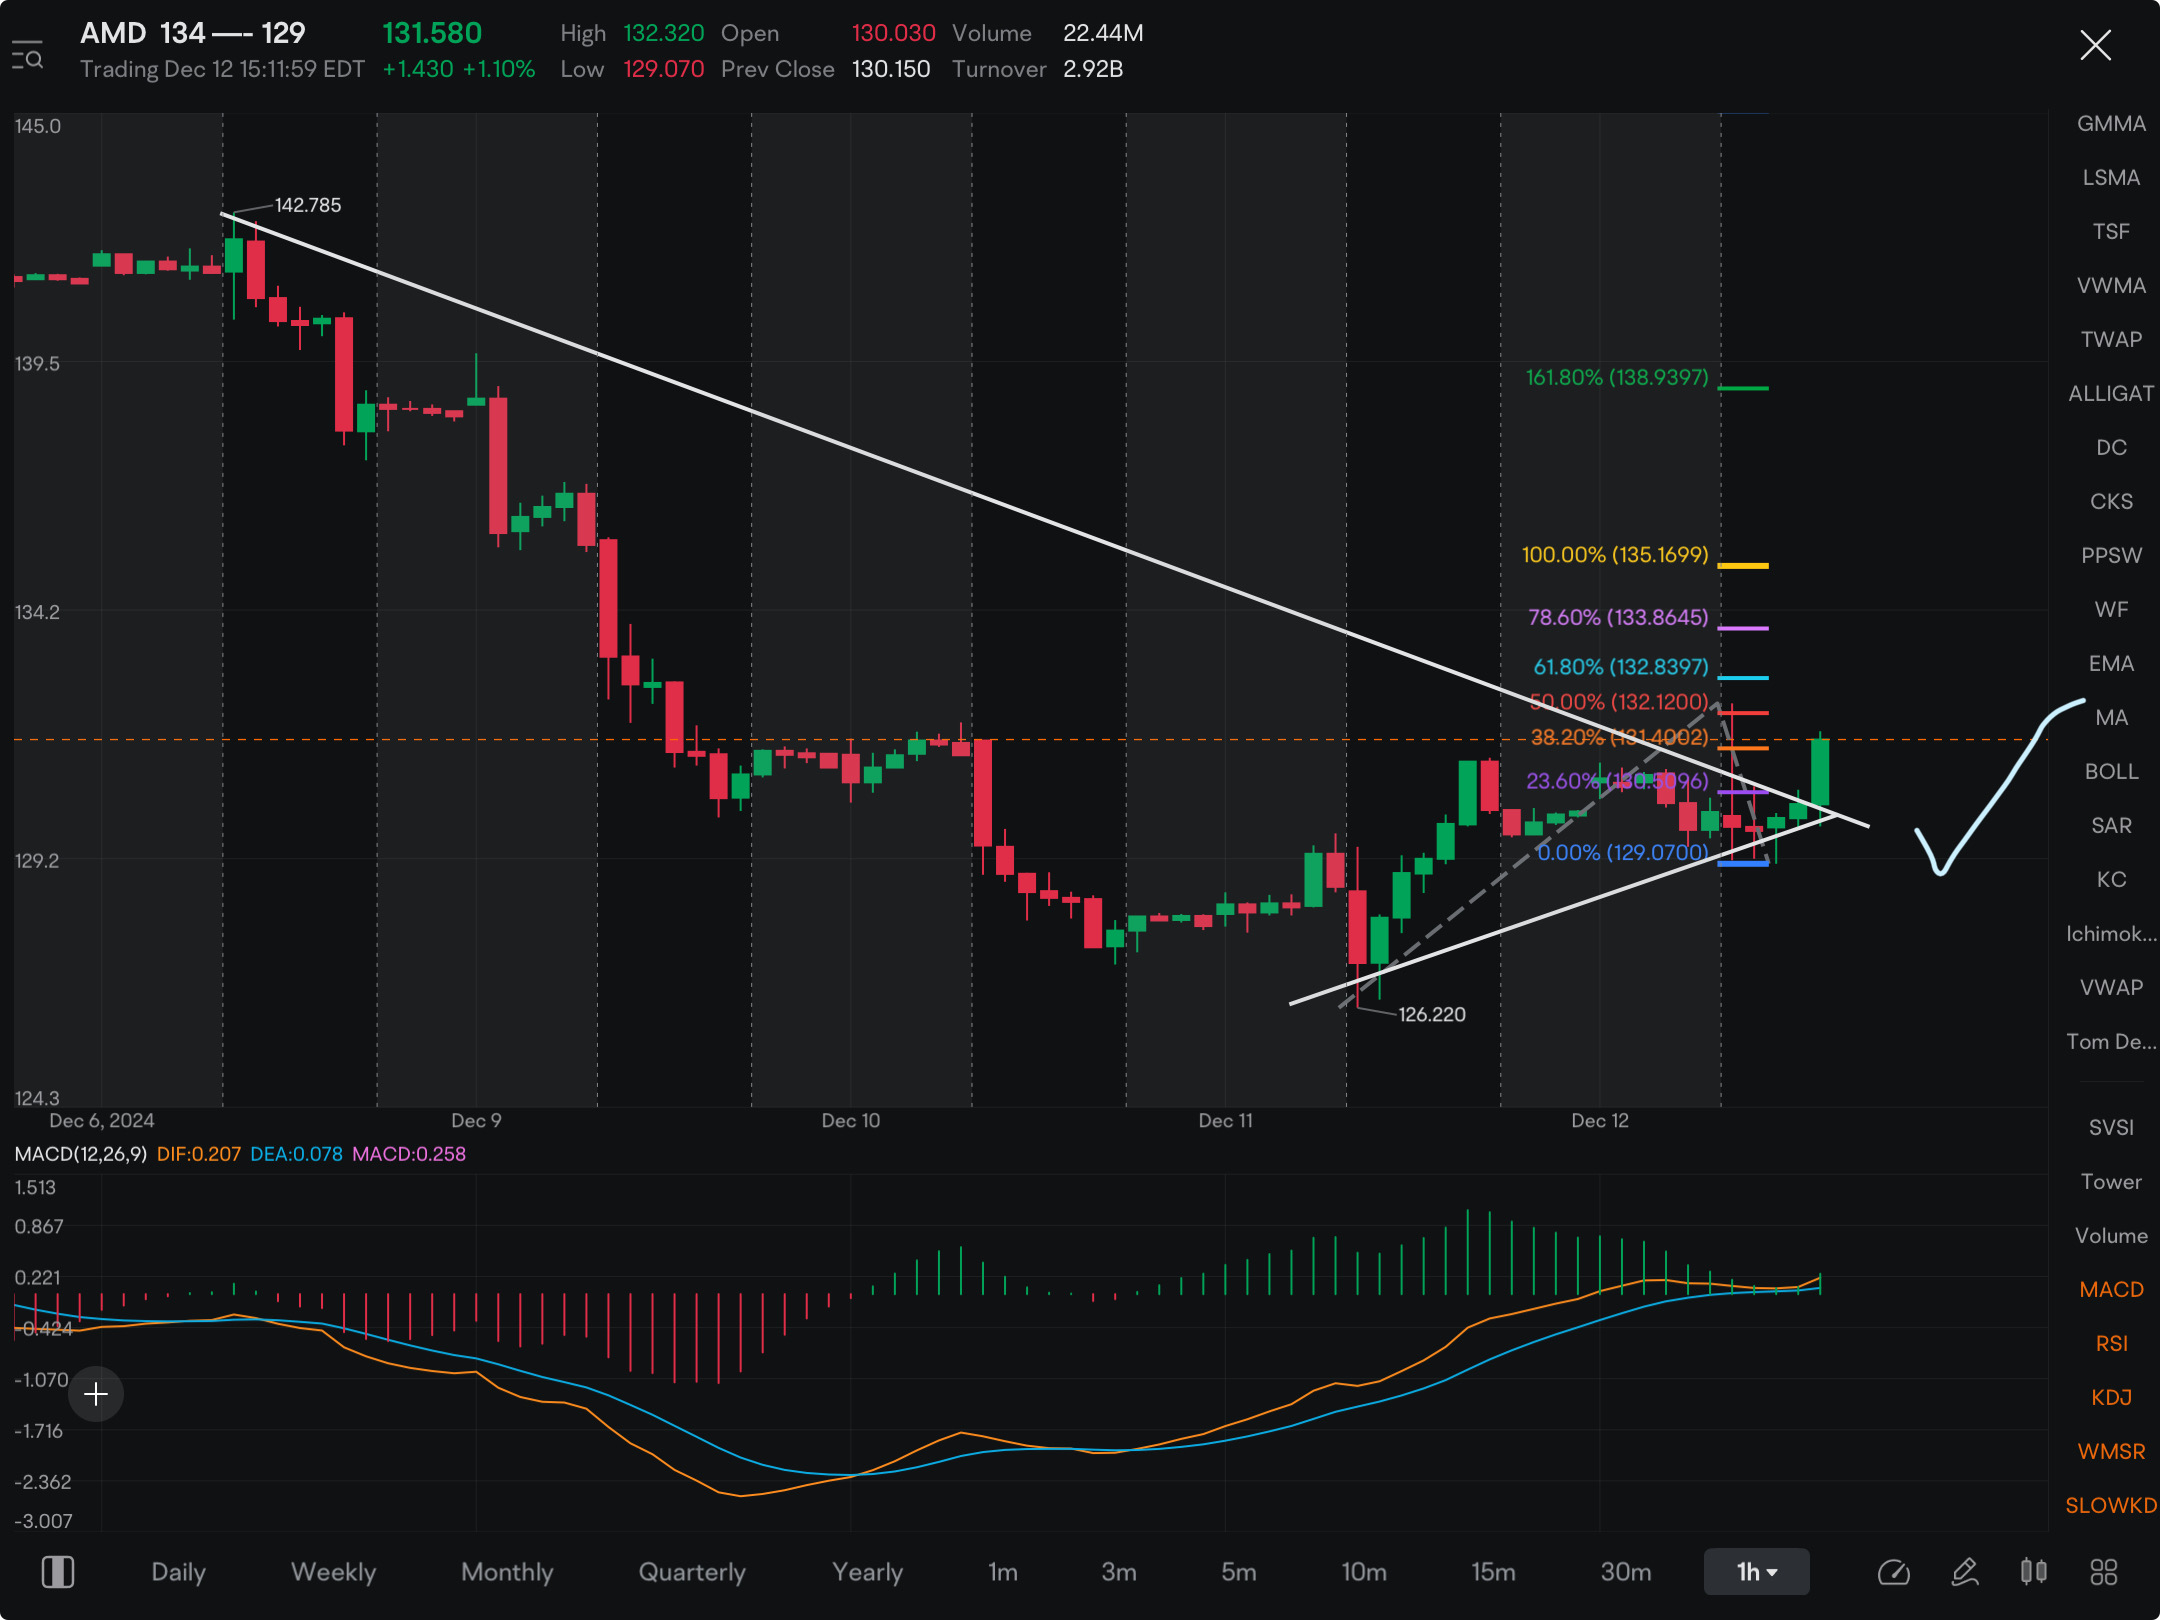Click the 142.785 high price label

point(308,205)
